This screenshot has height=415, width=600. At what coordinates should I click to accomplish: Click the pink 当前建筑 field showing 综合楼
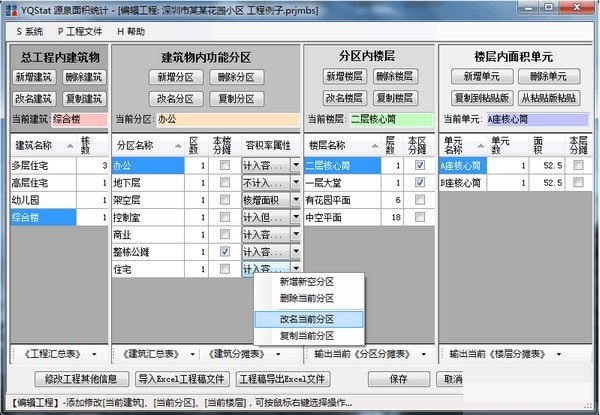tap(80, 119)
